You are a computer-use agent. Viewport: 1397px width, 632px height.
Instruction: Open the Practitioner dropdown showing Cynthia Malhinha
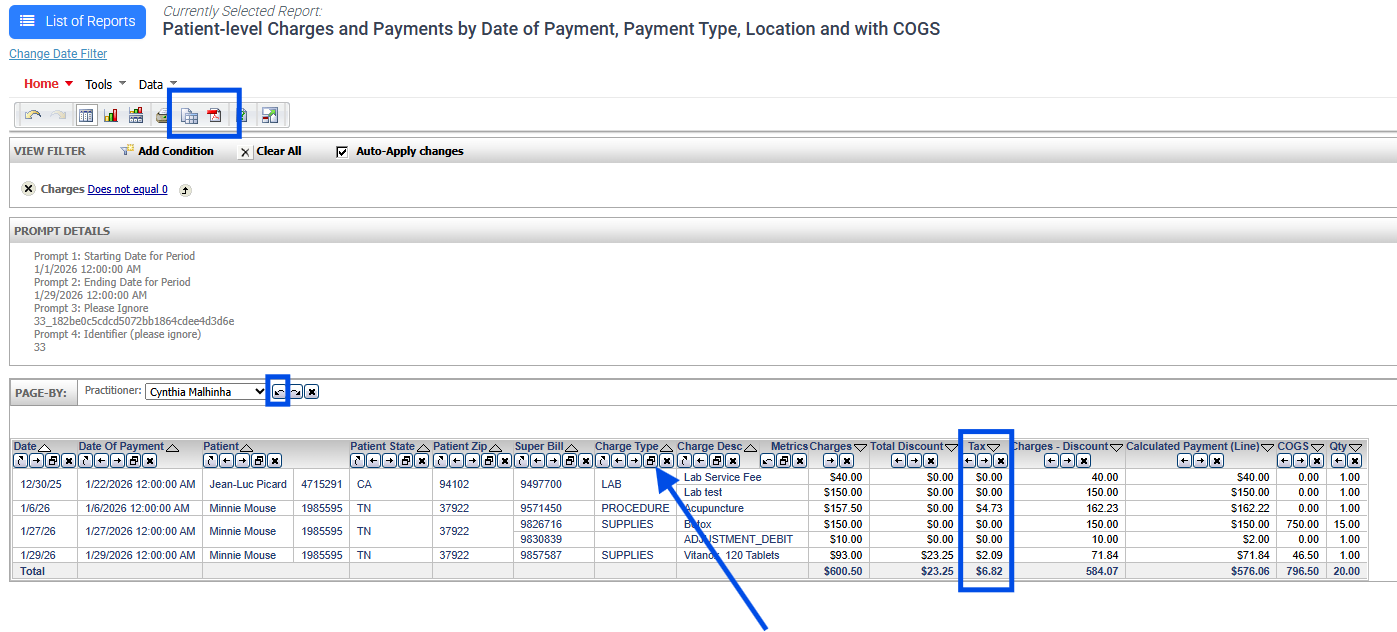[206, 392]
